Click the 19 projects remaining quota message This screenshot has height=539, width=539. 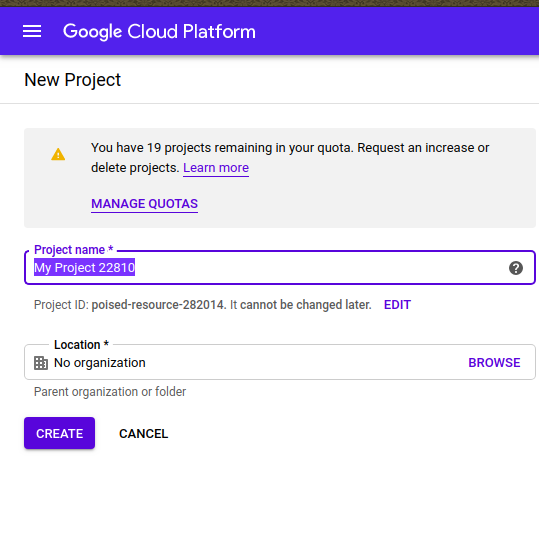pos(290,158)
